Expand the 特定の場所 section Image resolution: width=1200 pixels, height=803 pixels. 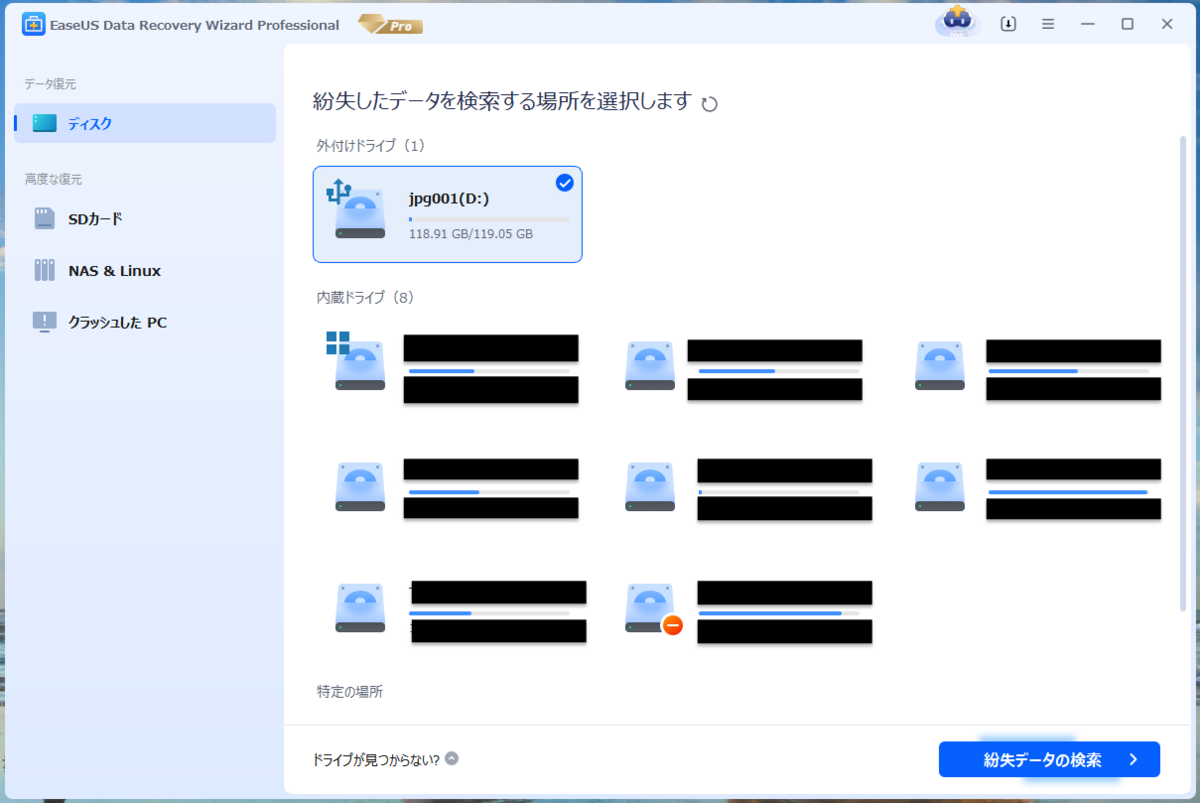tap(348, 691)
